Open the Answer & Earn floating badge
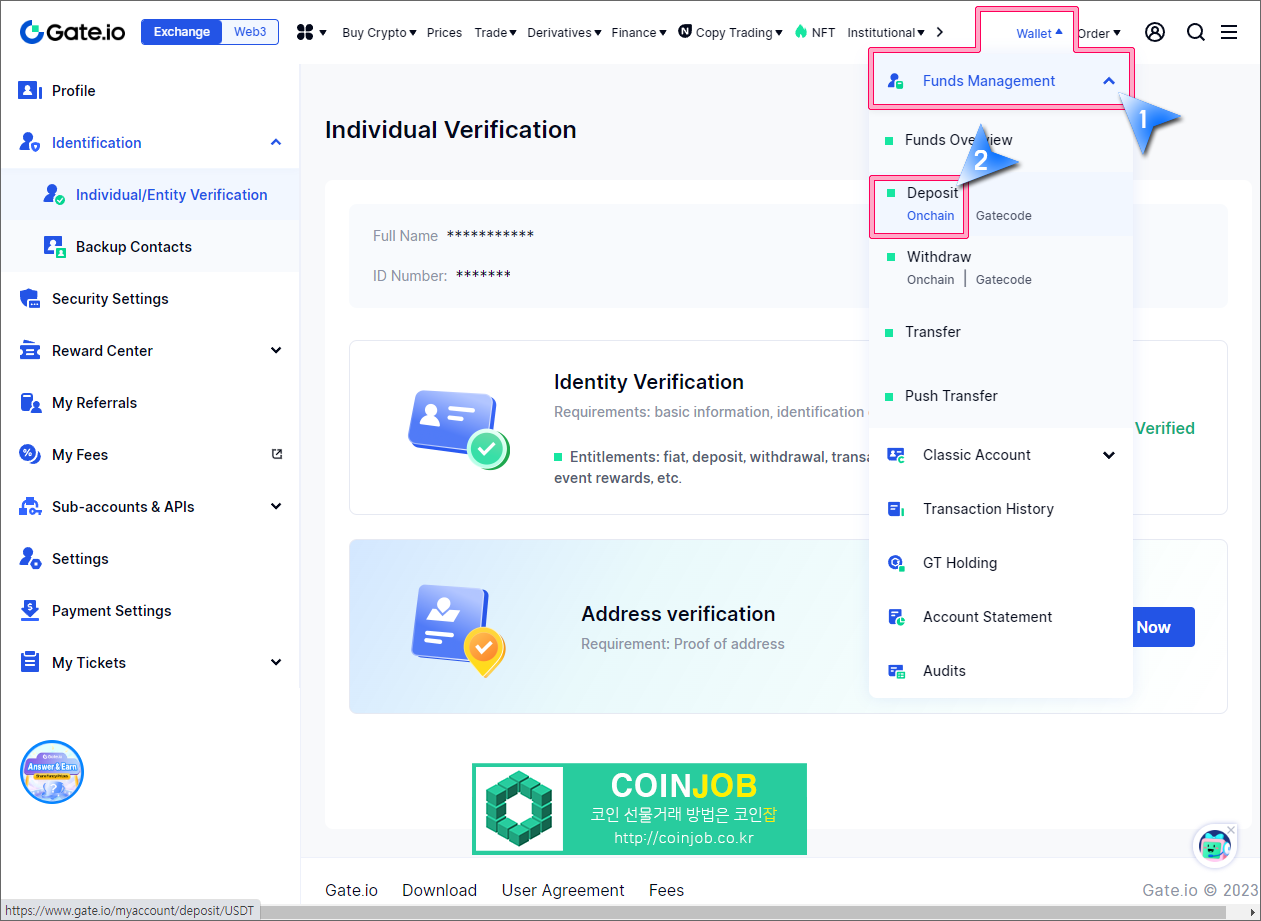This screenshot has width=1261, height=921. click(x=52, y=772)
